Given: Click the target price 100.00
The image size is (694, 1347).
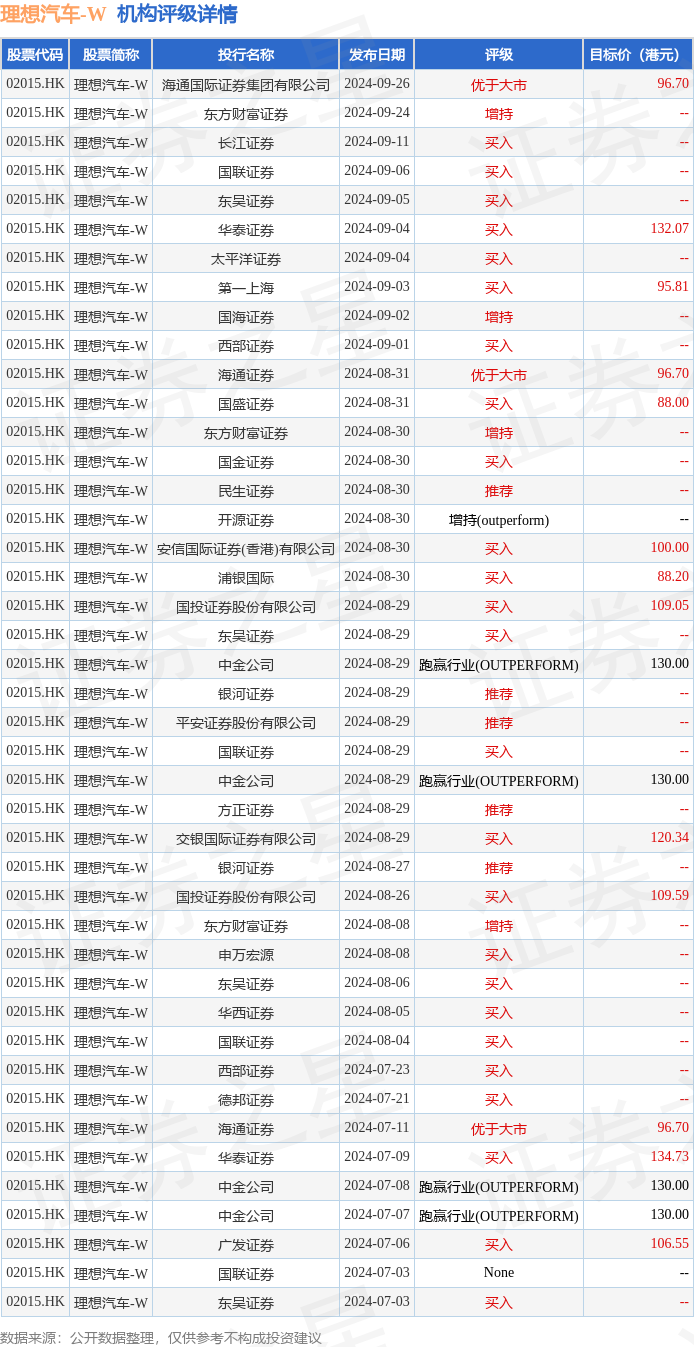Looking at the screenshot, I should coord(670,548).
